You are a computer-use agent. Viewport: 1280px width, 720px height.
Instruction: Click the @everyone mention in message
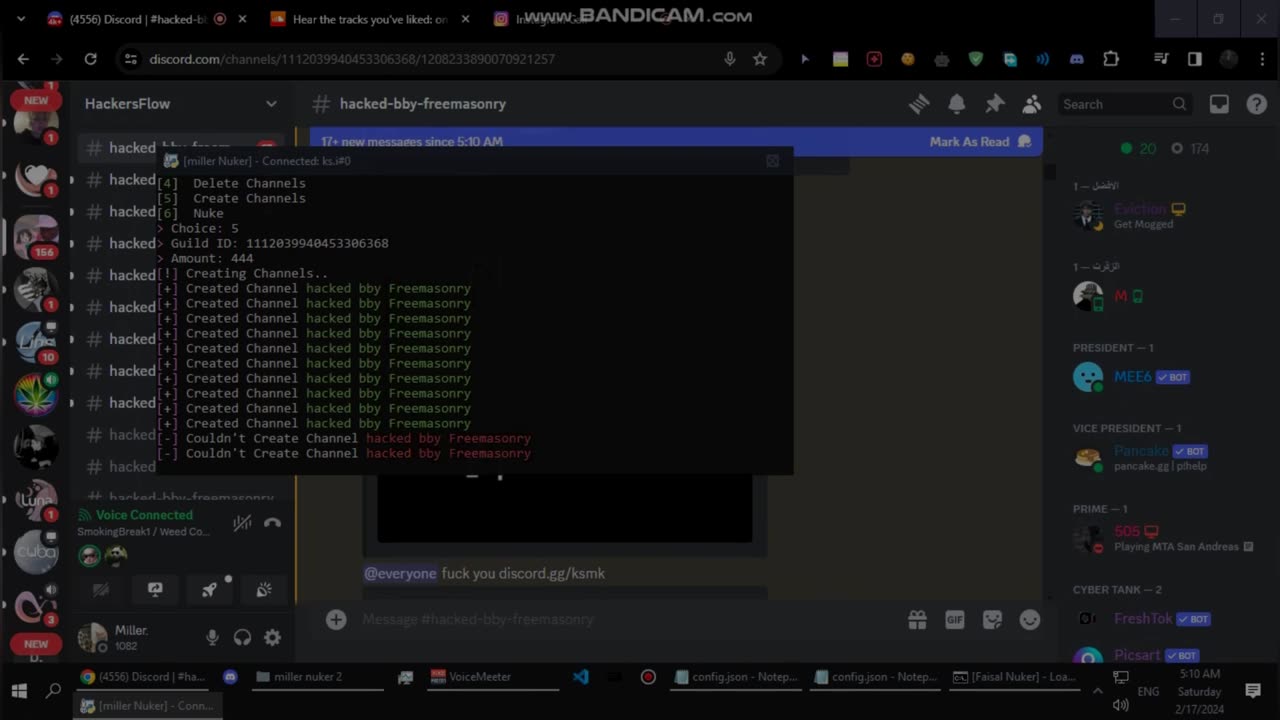pos(400,573)
